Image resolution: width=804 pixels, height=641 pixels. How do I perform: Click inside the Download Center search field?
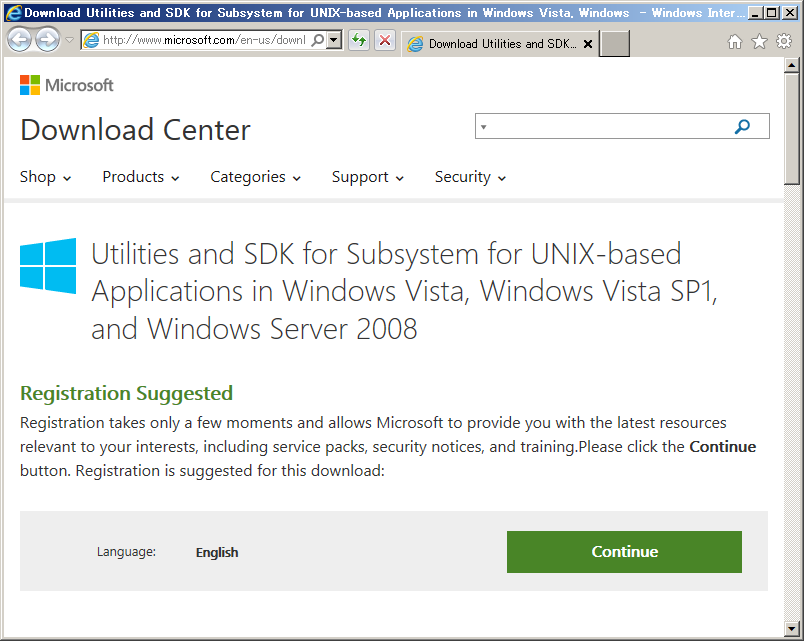[x=605, y=127]
